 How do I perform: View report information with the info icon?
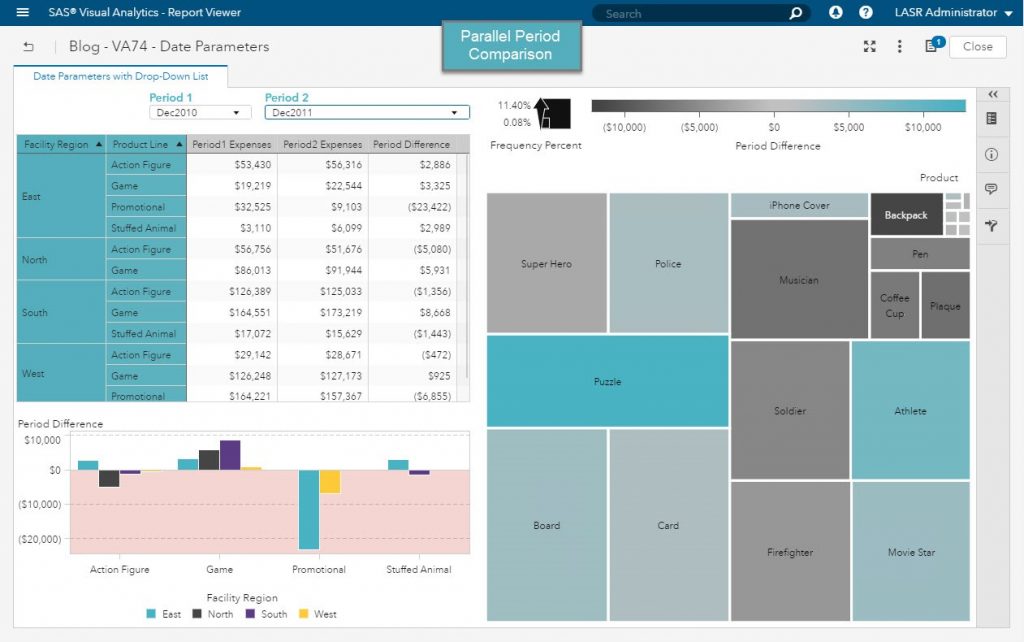[993, 155]
